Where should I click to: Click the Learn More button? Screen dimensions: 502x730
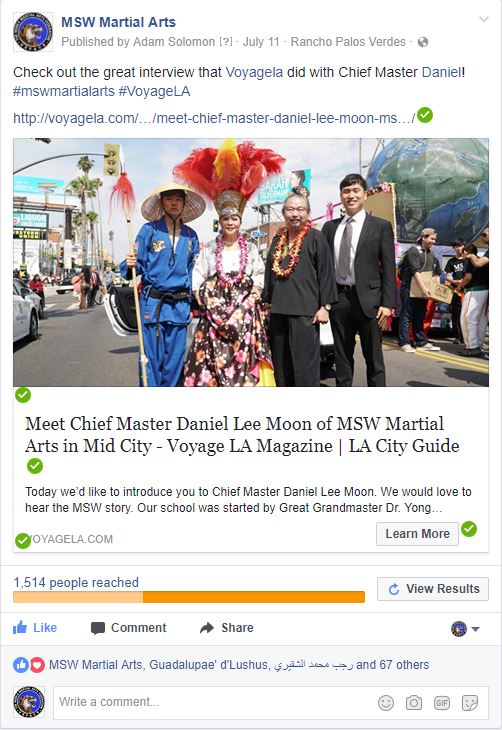[x=417, y=534]
